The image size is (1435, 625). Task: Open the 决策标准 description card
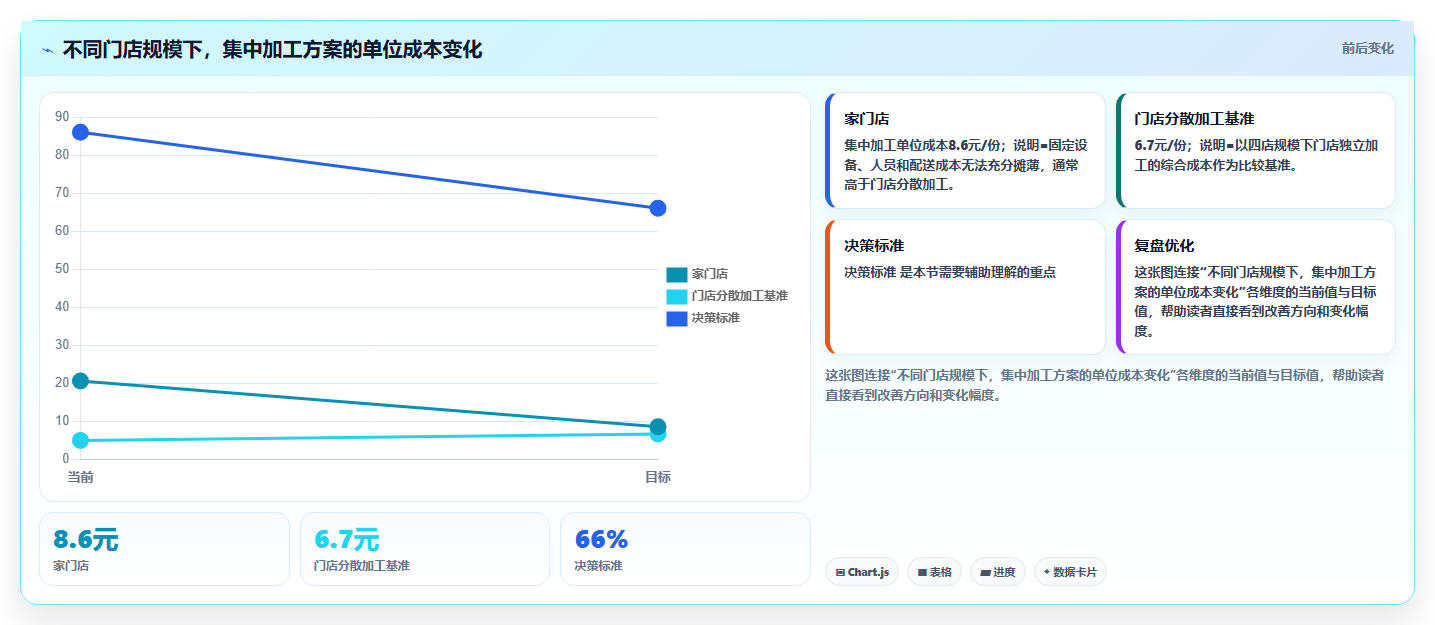click(x=966, y=287)
